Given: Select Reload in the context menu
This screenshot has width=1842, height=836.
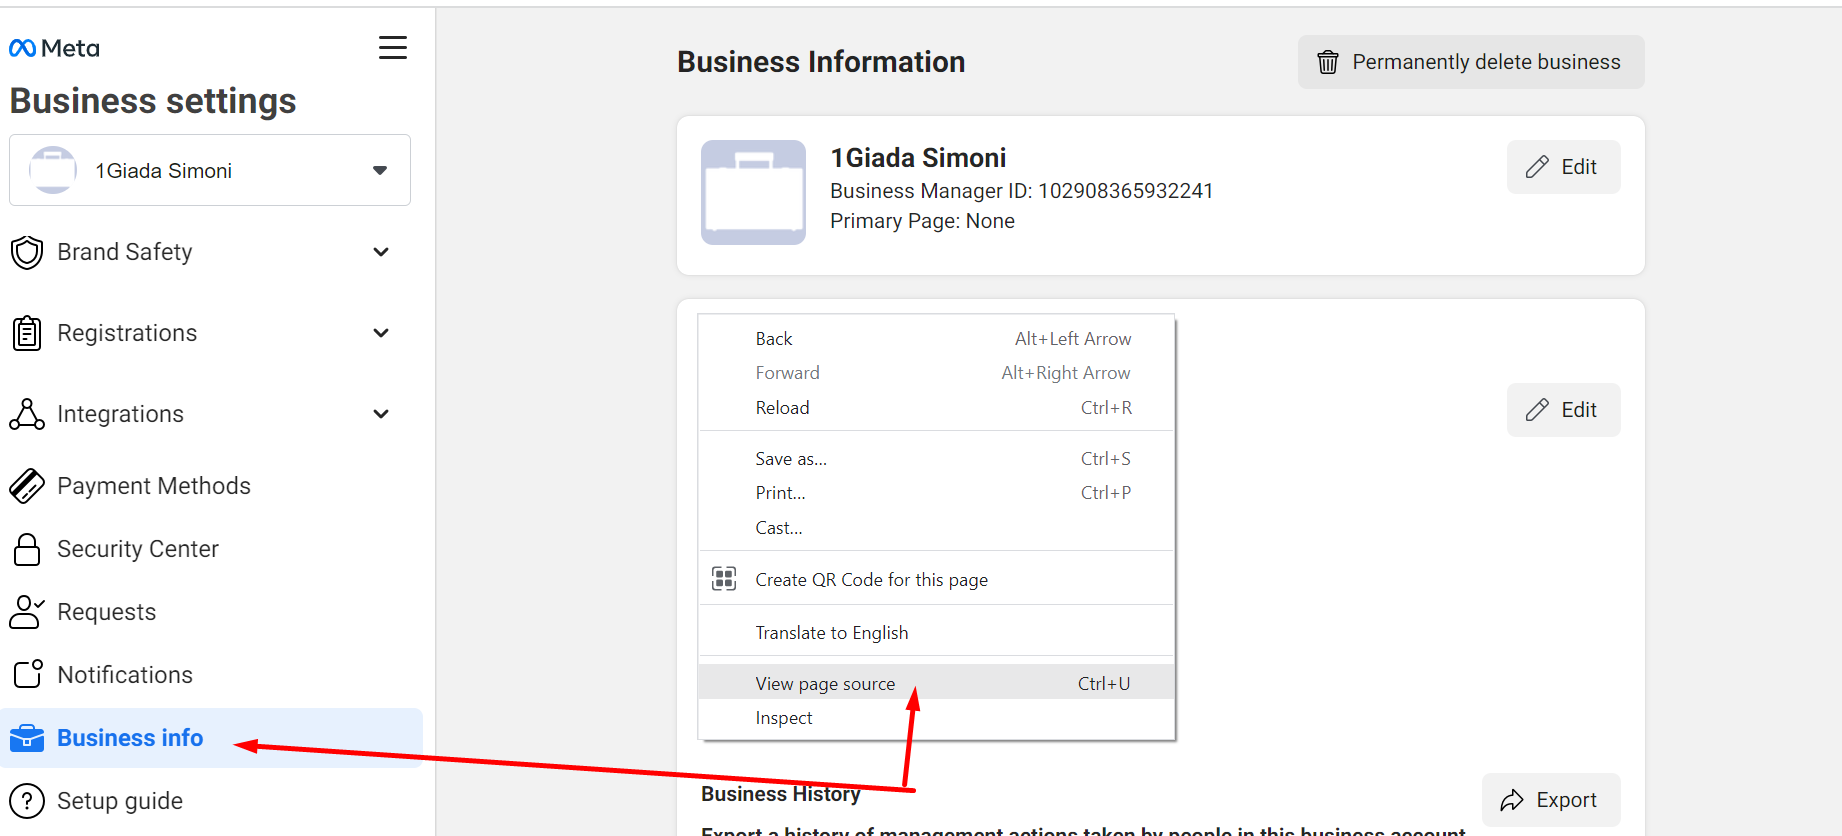Looking at the screenshot, I should (x=936, y=408).
